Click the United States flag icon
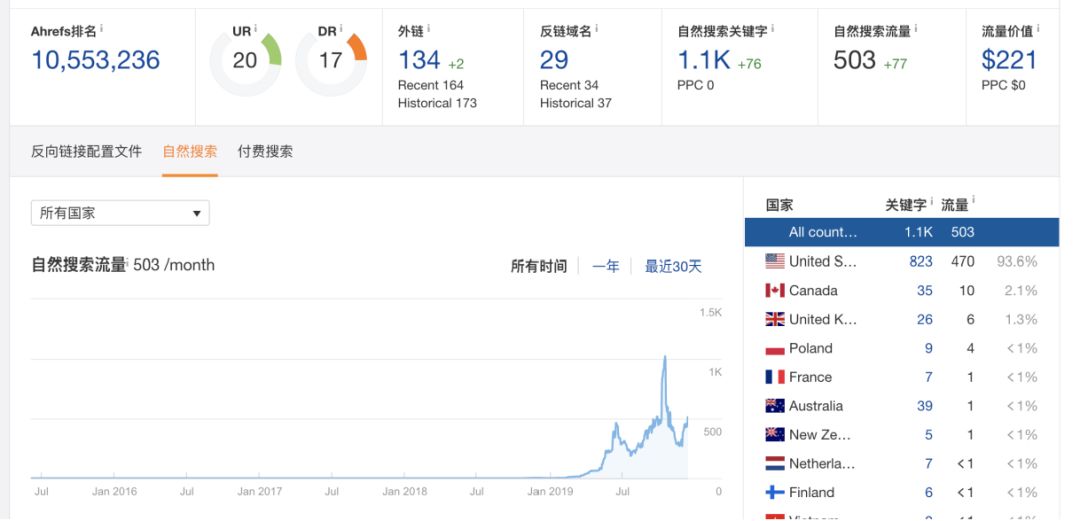 (775, 262)
